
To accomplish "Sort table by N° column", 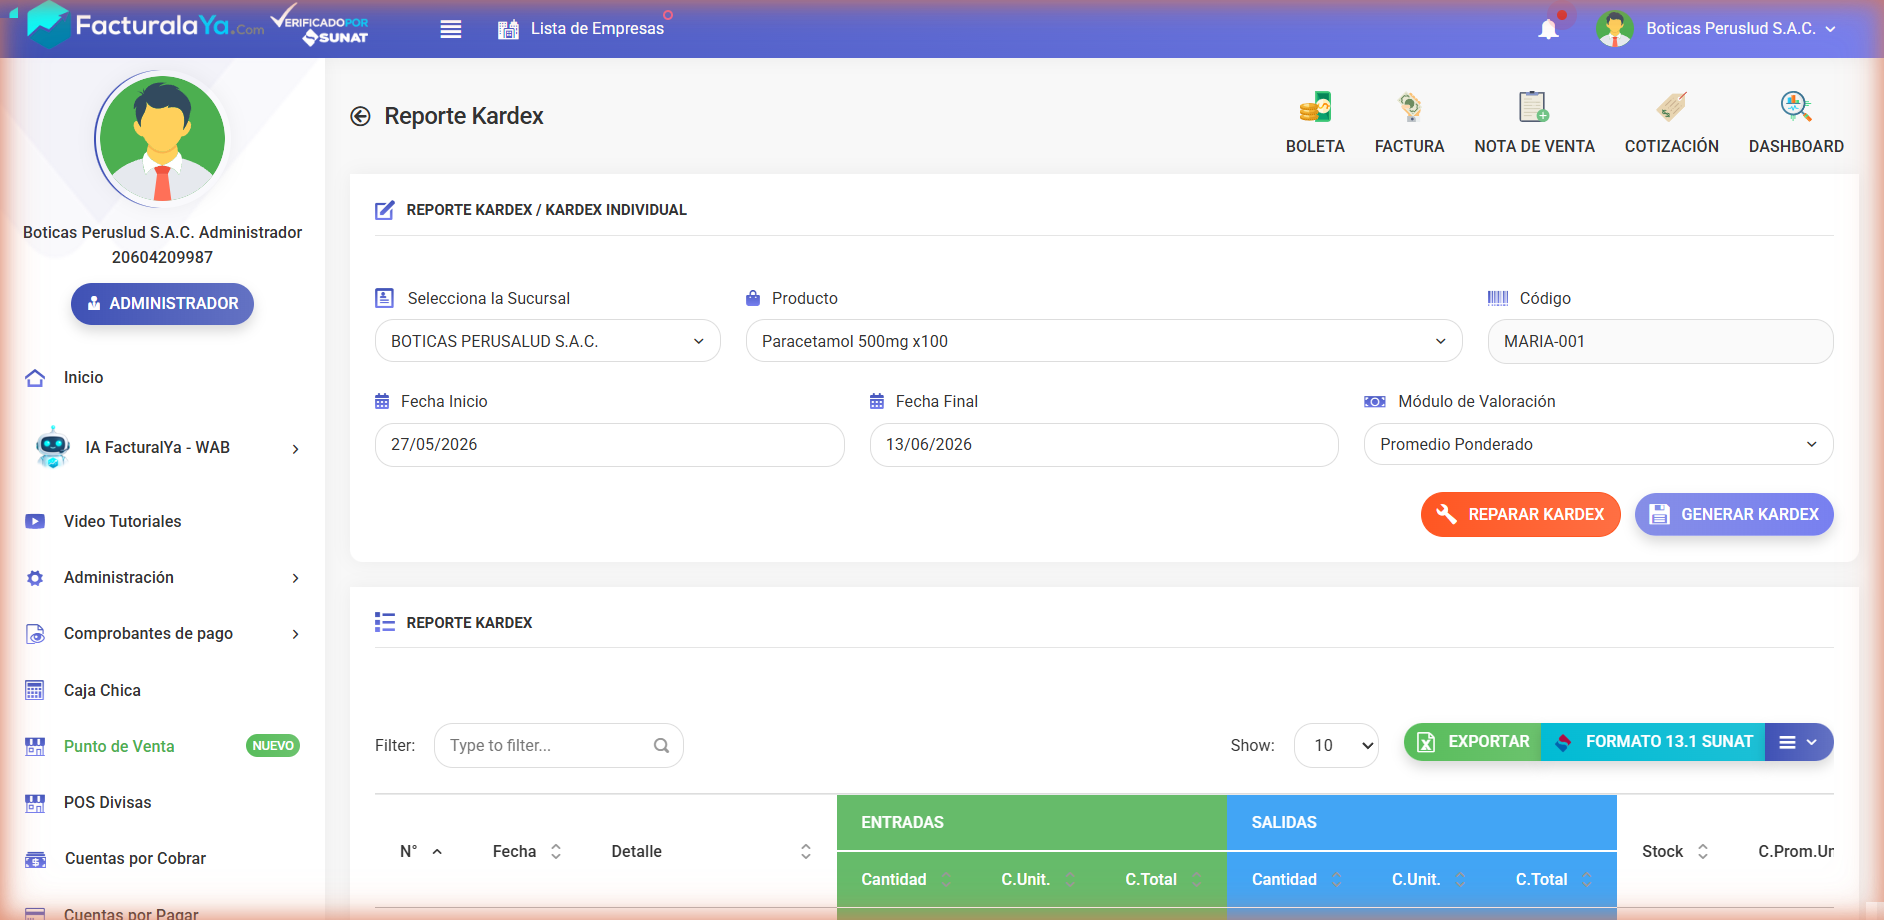I will (x=421, y=852).
